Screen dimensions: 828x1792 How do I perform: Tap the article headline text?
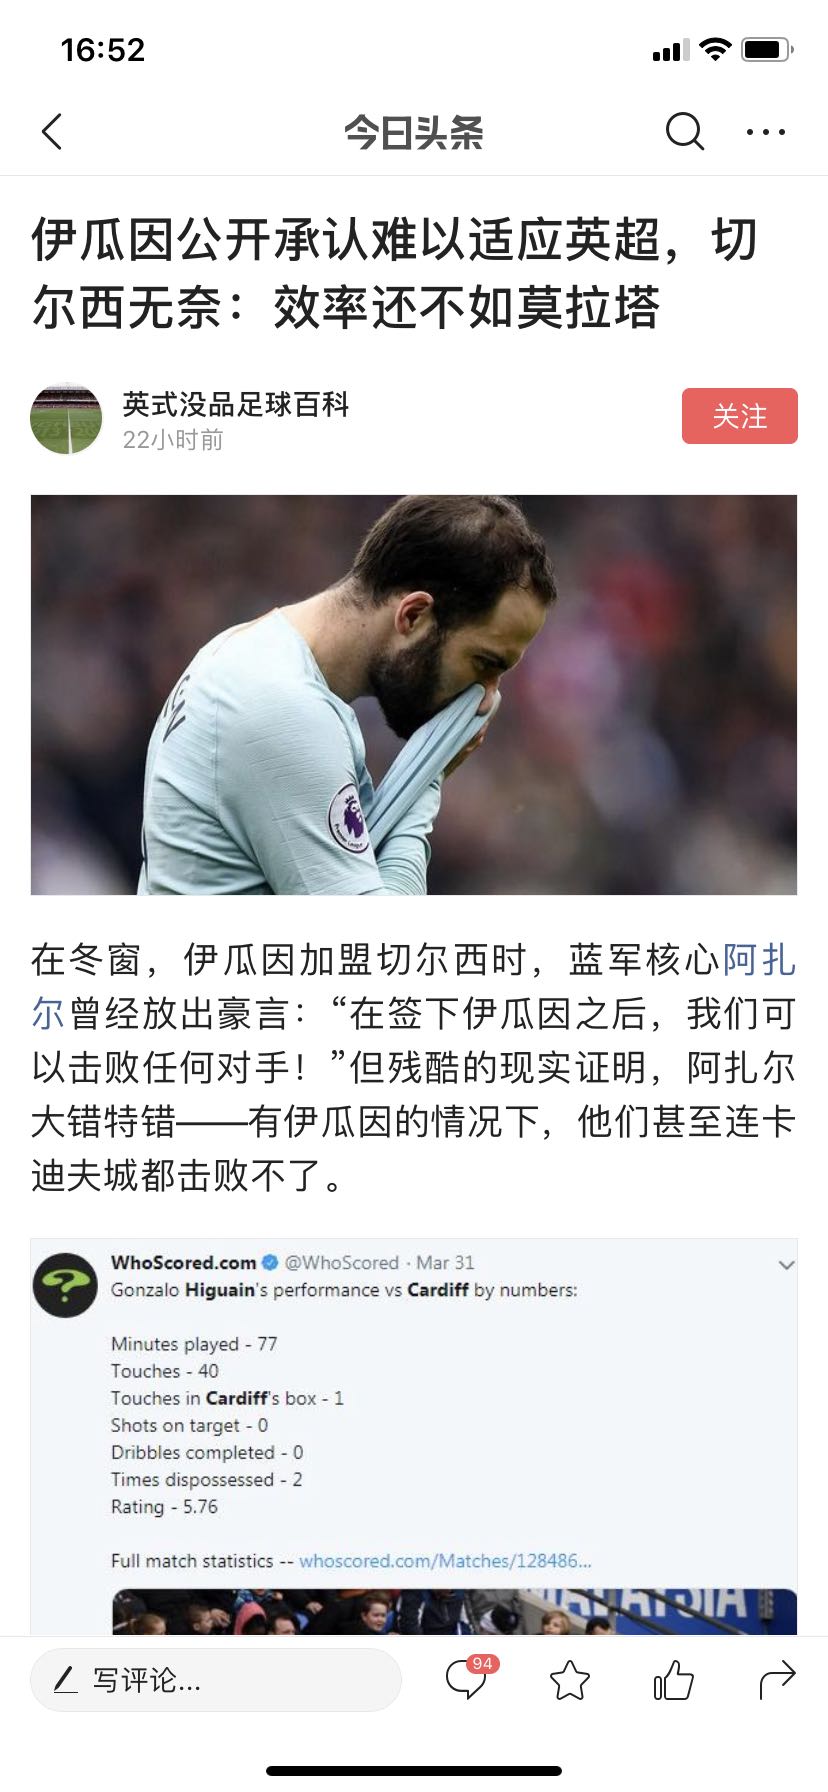(x=395, y=273)
